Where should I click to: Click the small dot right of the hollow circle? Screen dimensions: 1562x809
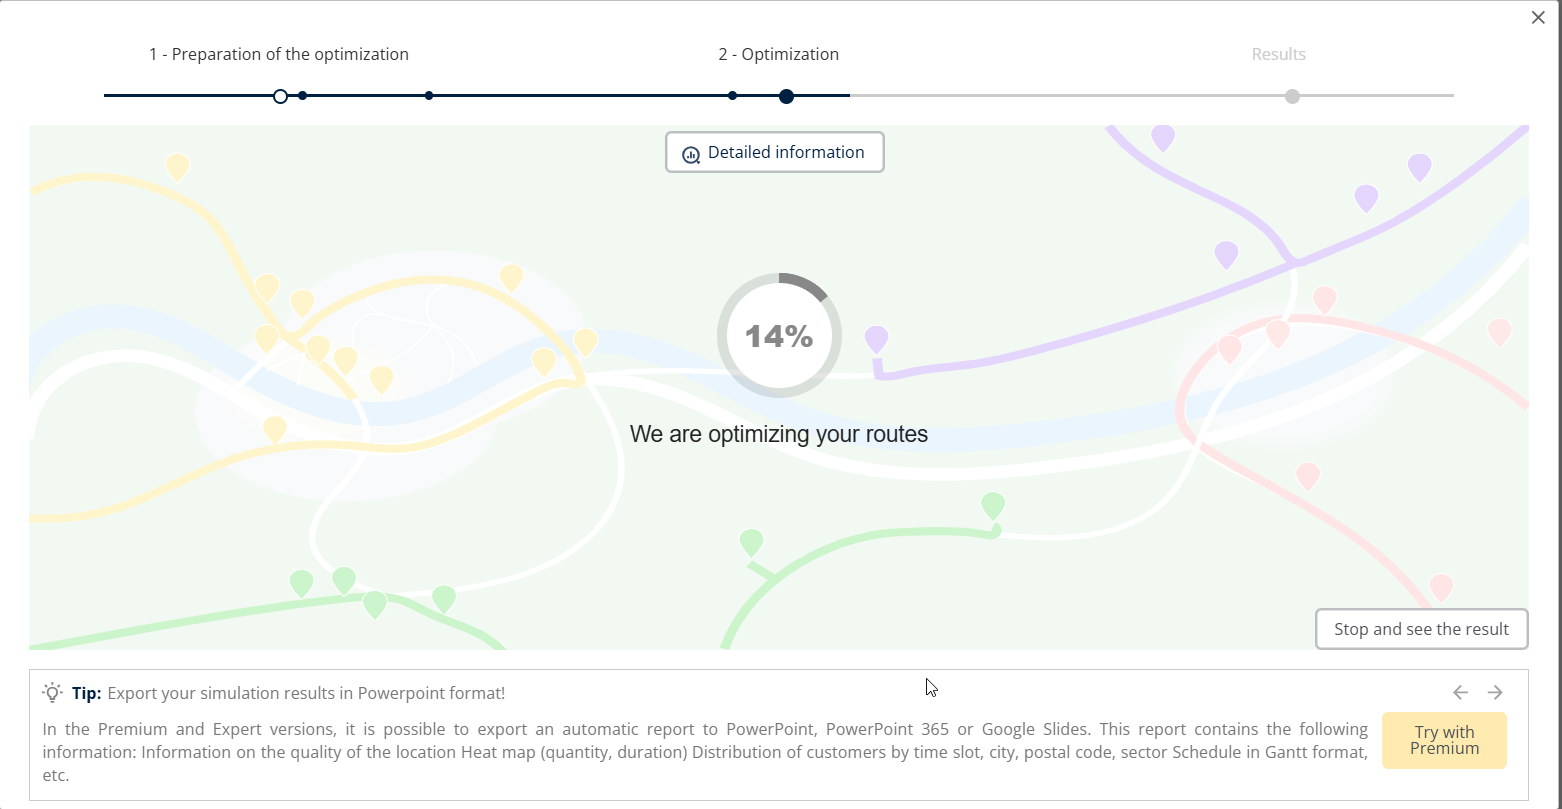302,96
